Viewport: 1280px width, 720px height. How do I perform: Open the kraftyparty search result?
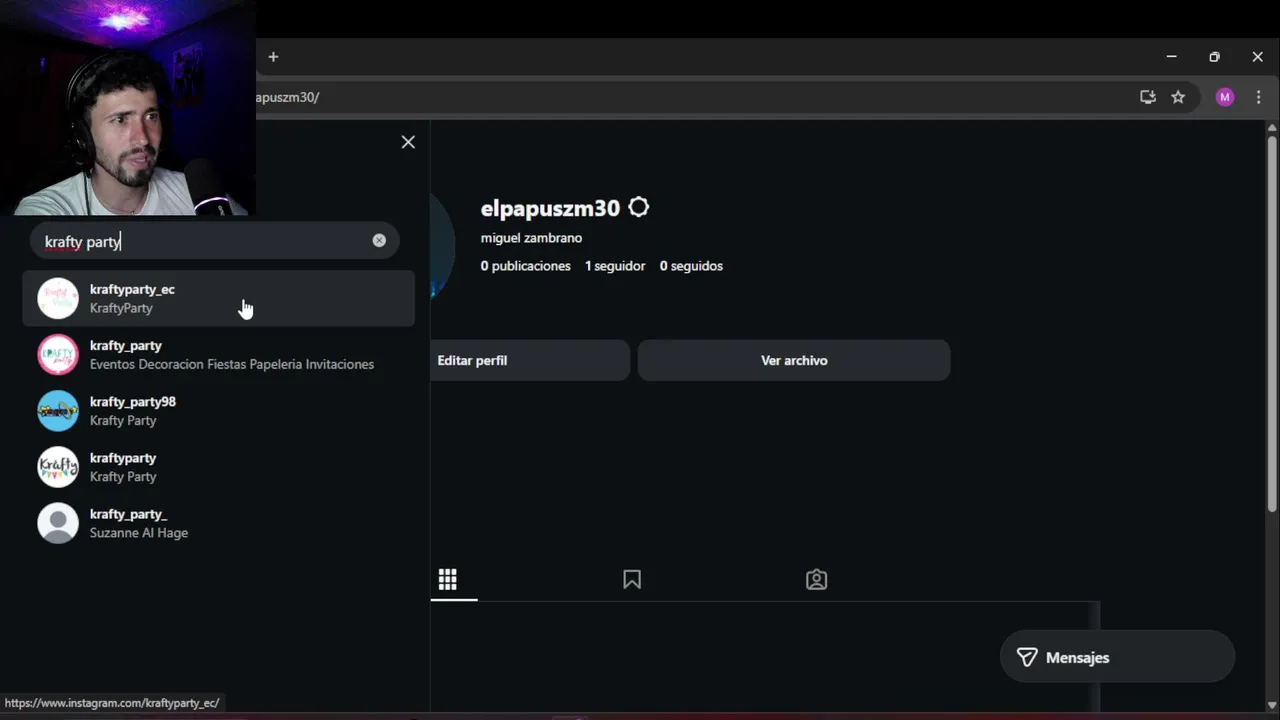coord(218,466)
